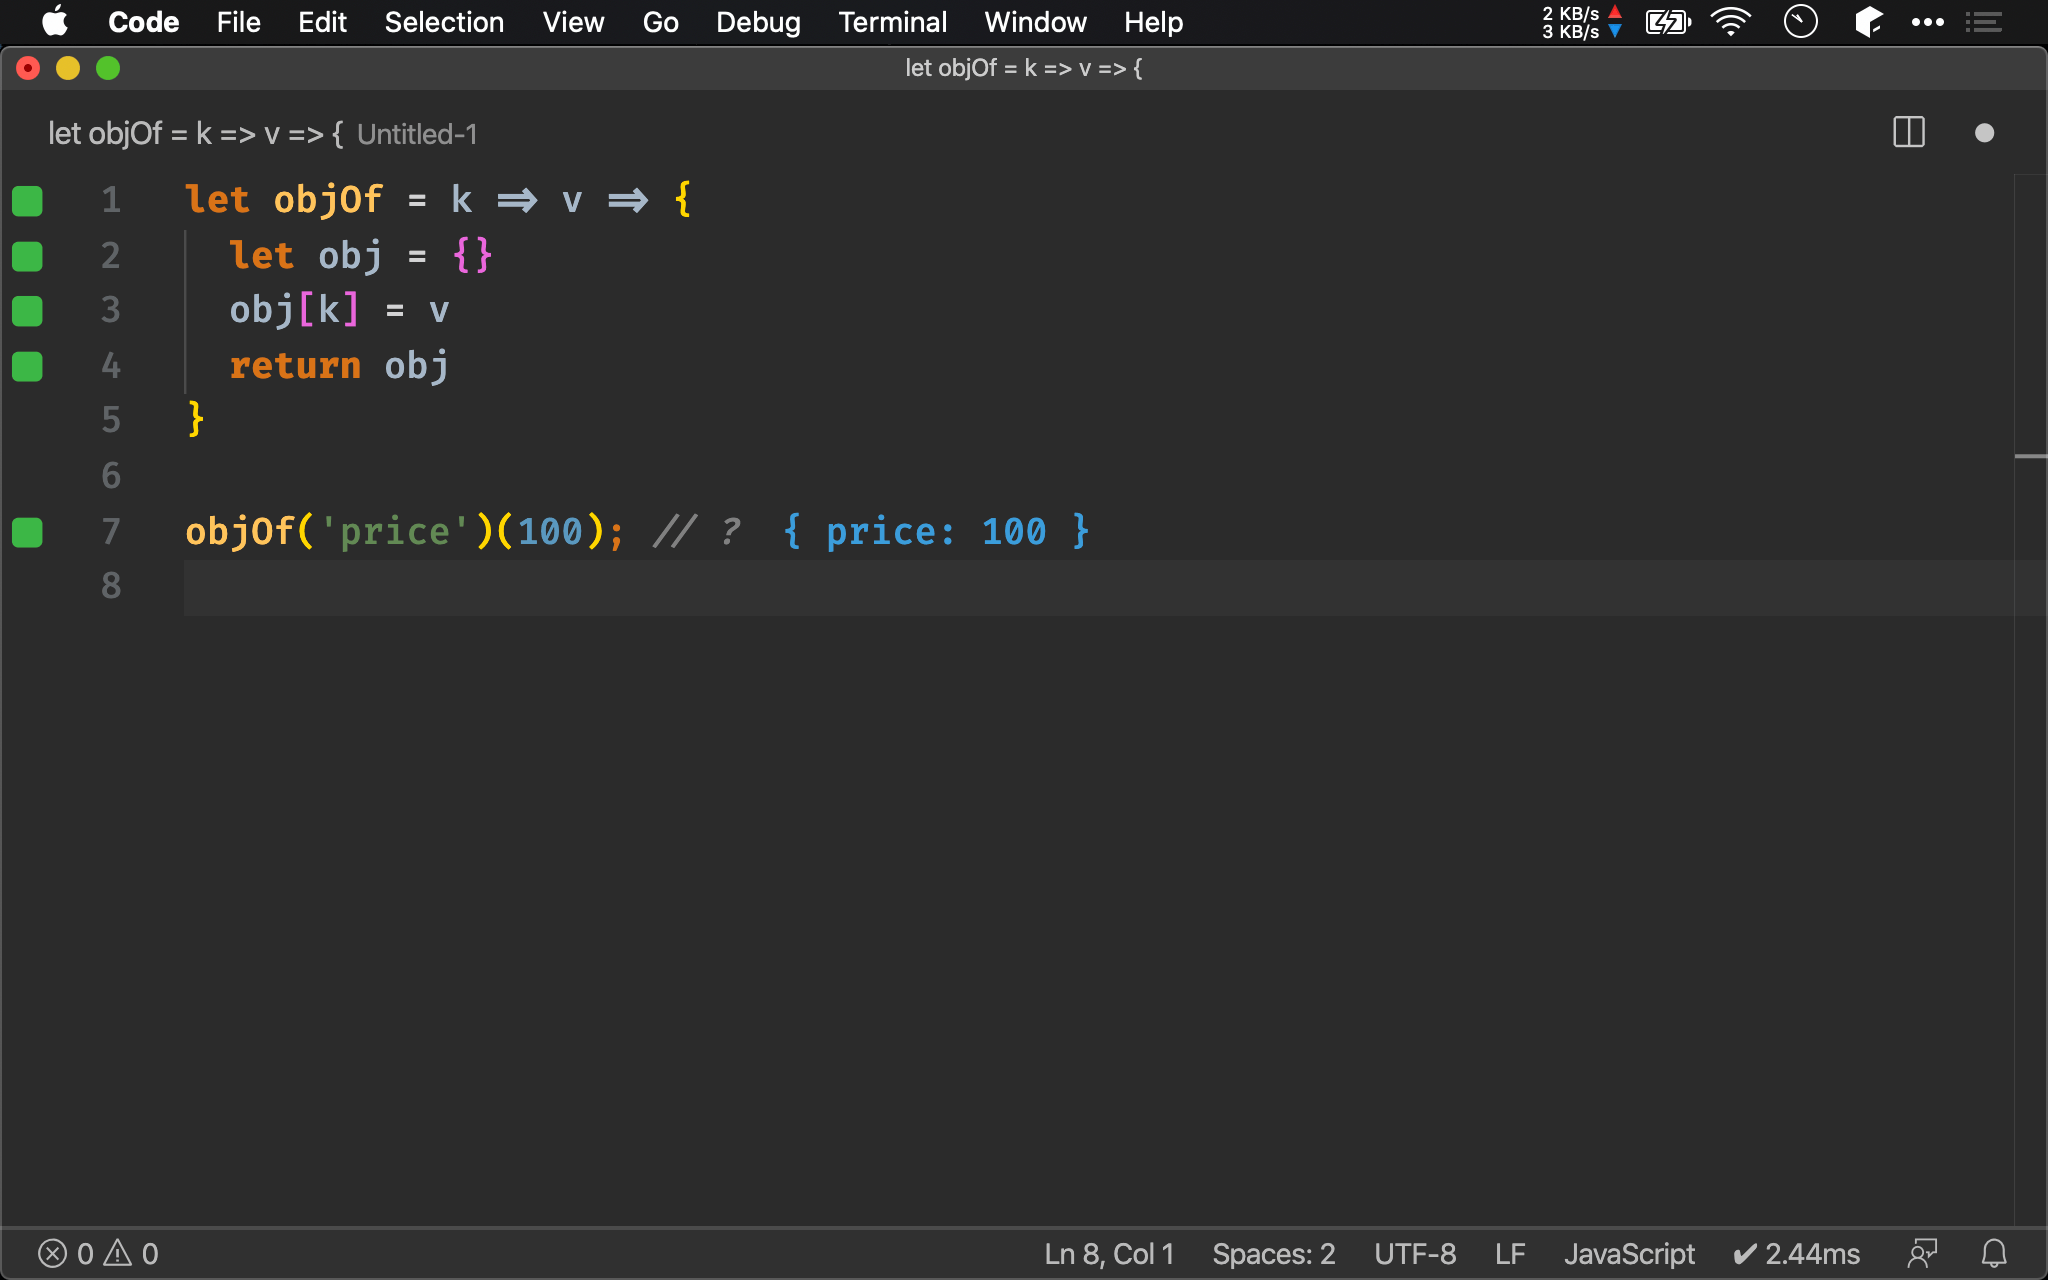2048x1280 pixels.
Task: Click the split editor icon
Action: (1908, 134)
